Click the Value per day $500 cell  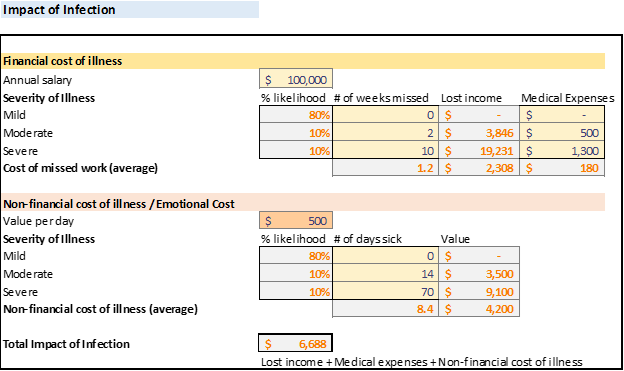[x=296, y=221]
